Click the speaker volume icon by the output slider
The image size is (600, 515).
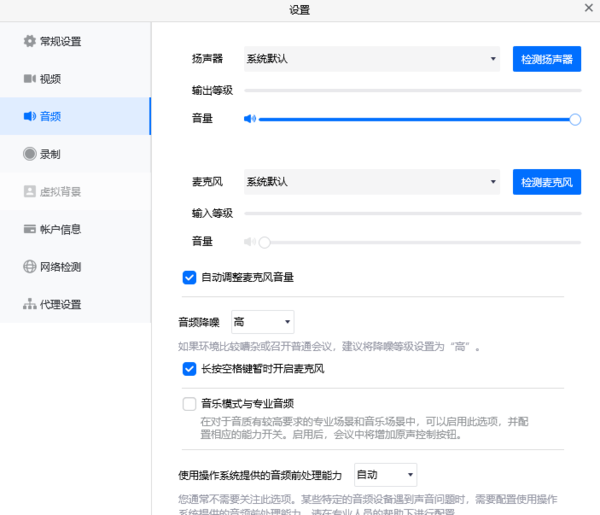click(x=250, y=119)
